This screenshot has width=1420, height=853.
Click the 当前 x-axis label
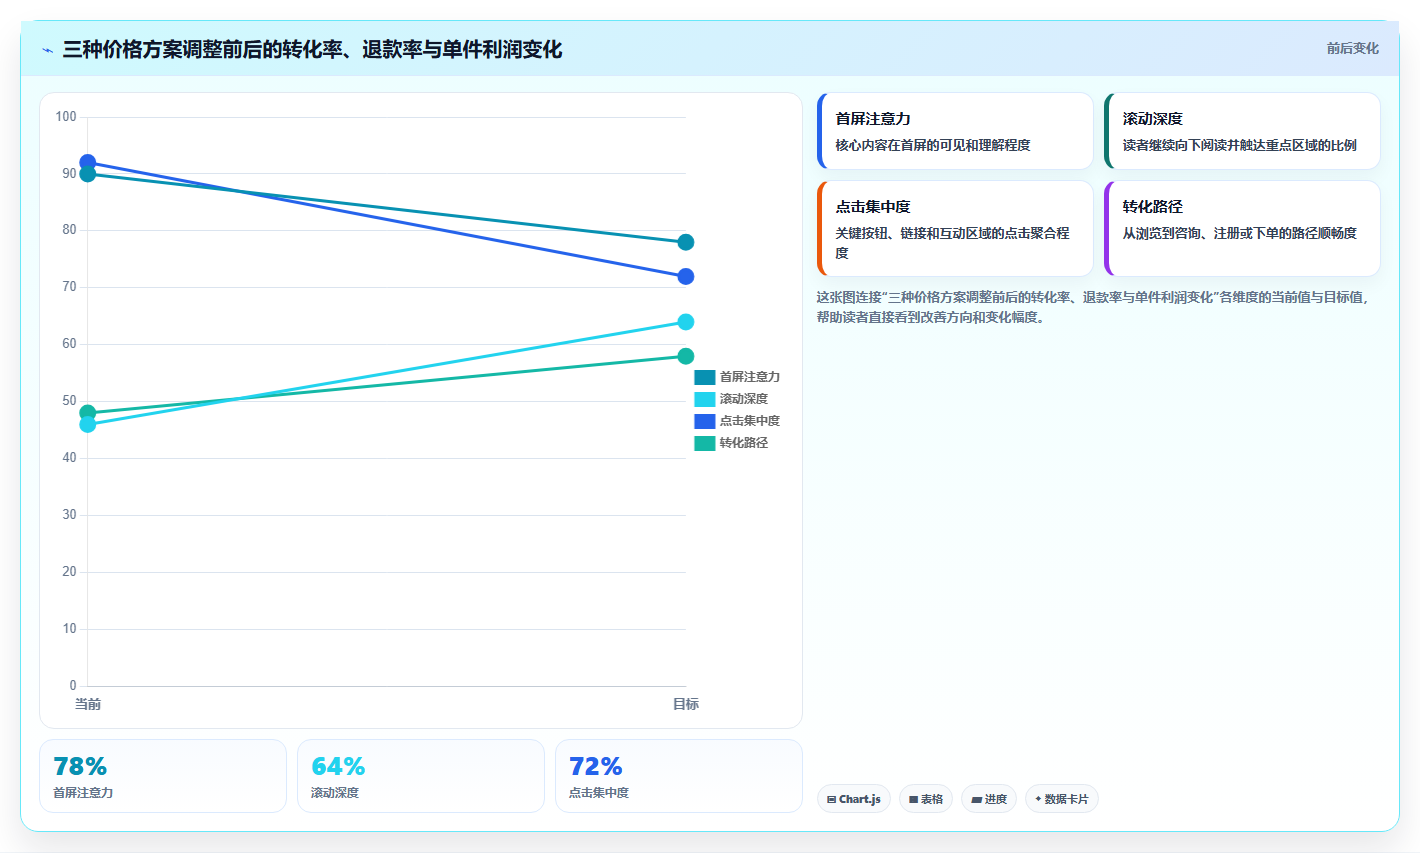pos(88,704)
